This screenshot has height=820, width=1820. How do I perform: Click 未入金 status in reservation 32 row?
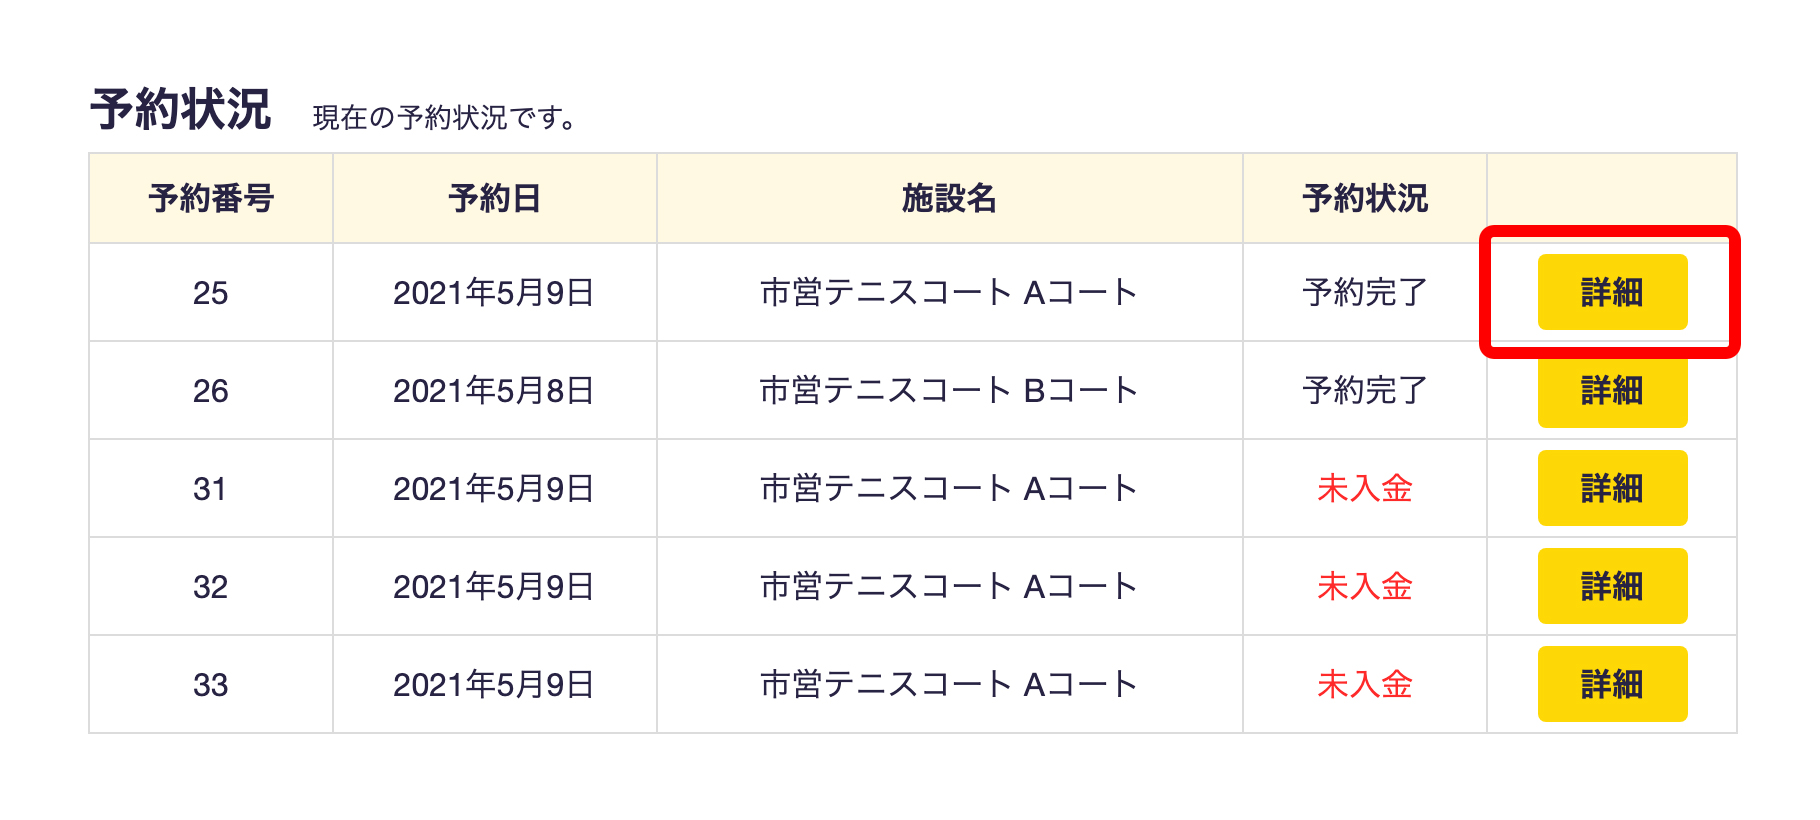coord(1364,587)
